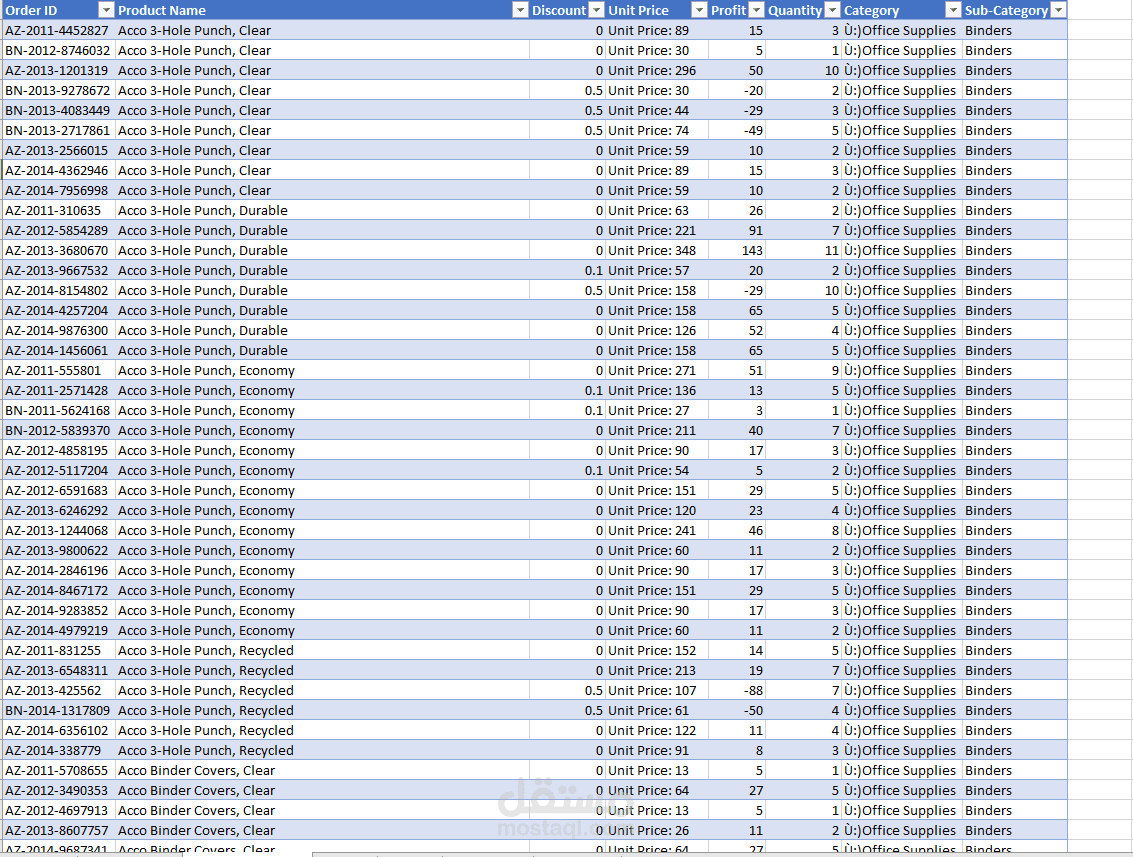This screenshot has height=857, width=1133.
Task: Select cell AZ-2012-5854289
Action: [x=59, y=231]
